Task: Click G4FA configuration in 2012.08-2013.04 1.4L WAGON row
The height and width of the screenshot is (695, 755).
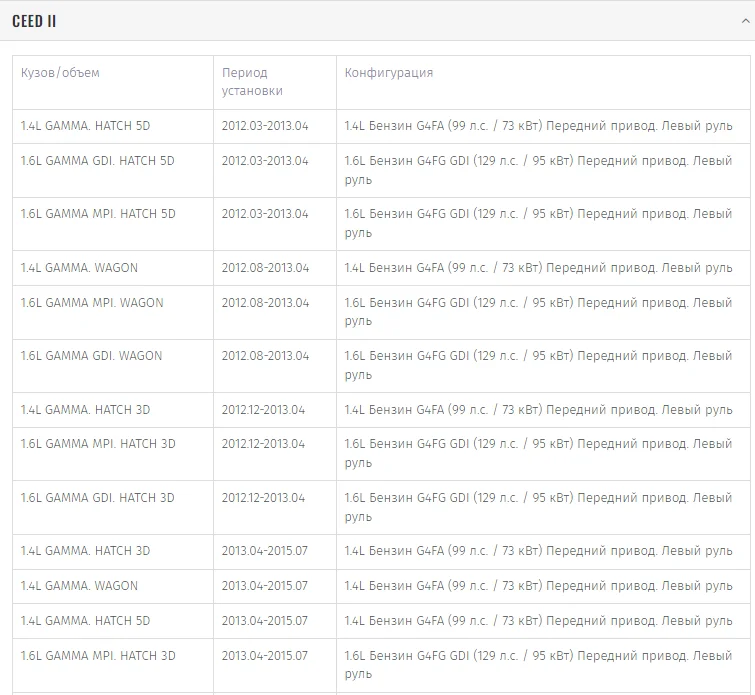Action: point(538,268)
